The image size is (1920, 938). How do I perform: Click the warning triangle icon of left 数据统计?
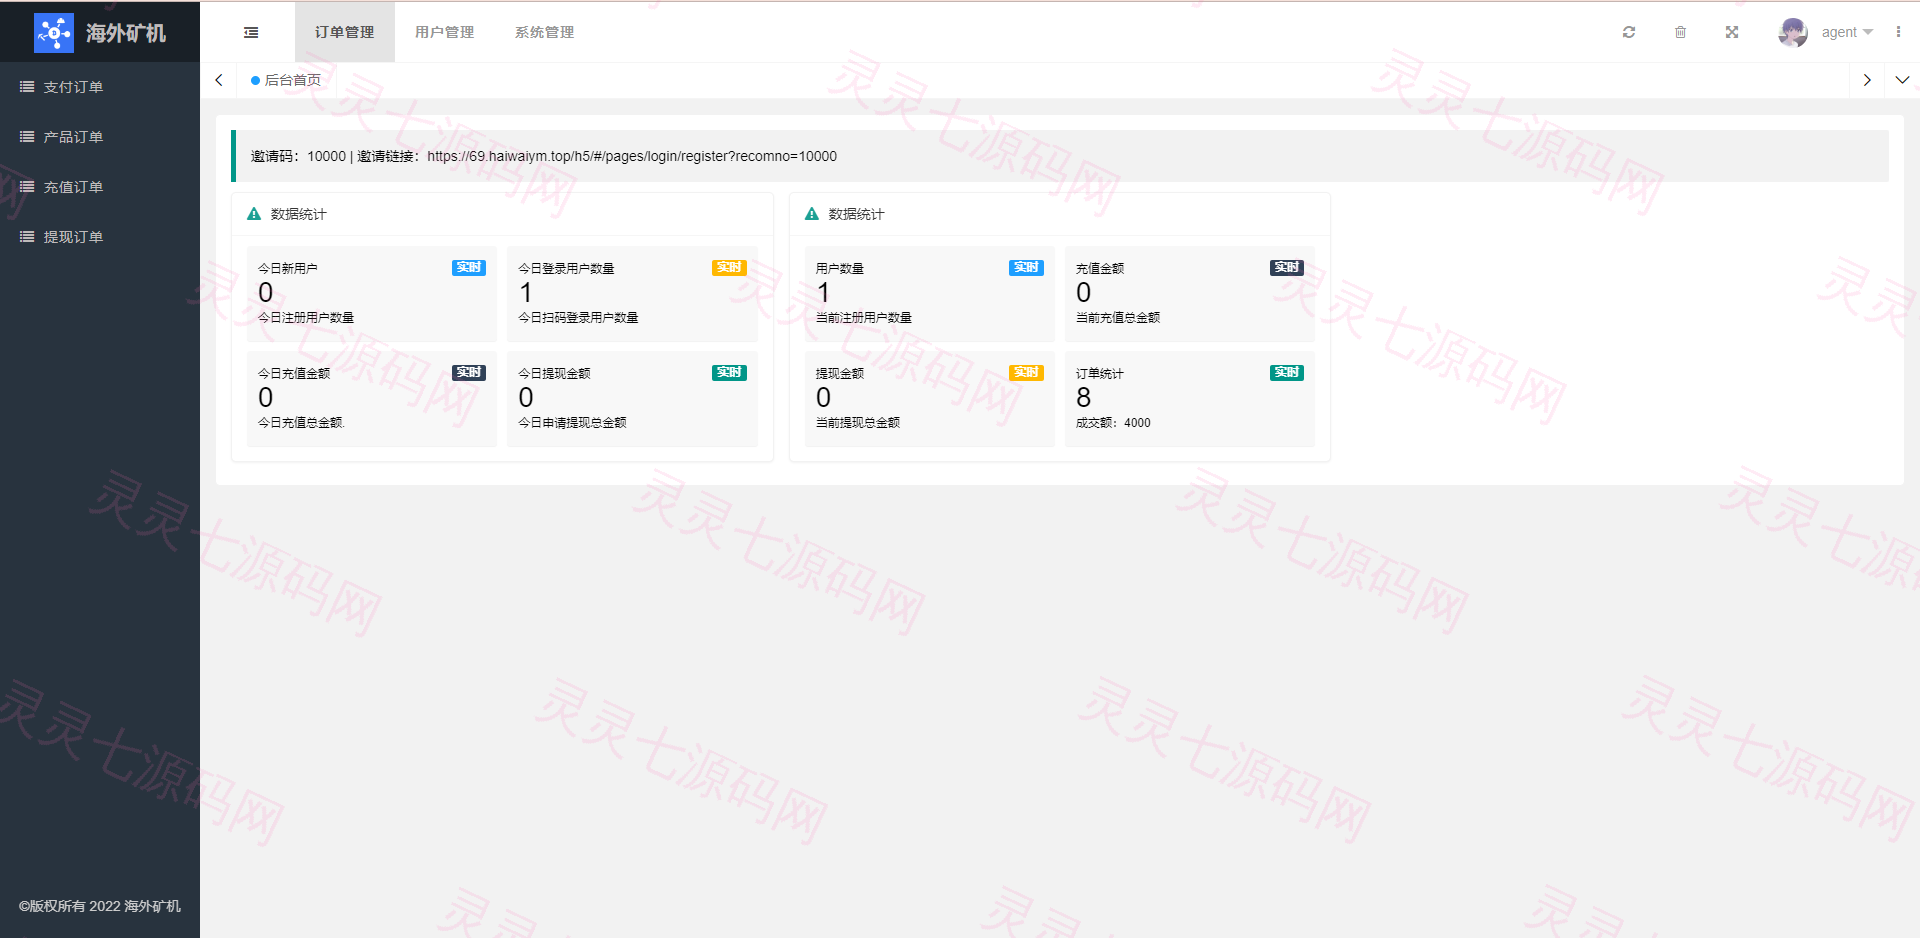pos(254,214)
